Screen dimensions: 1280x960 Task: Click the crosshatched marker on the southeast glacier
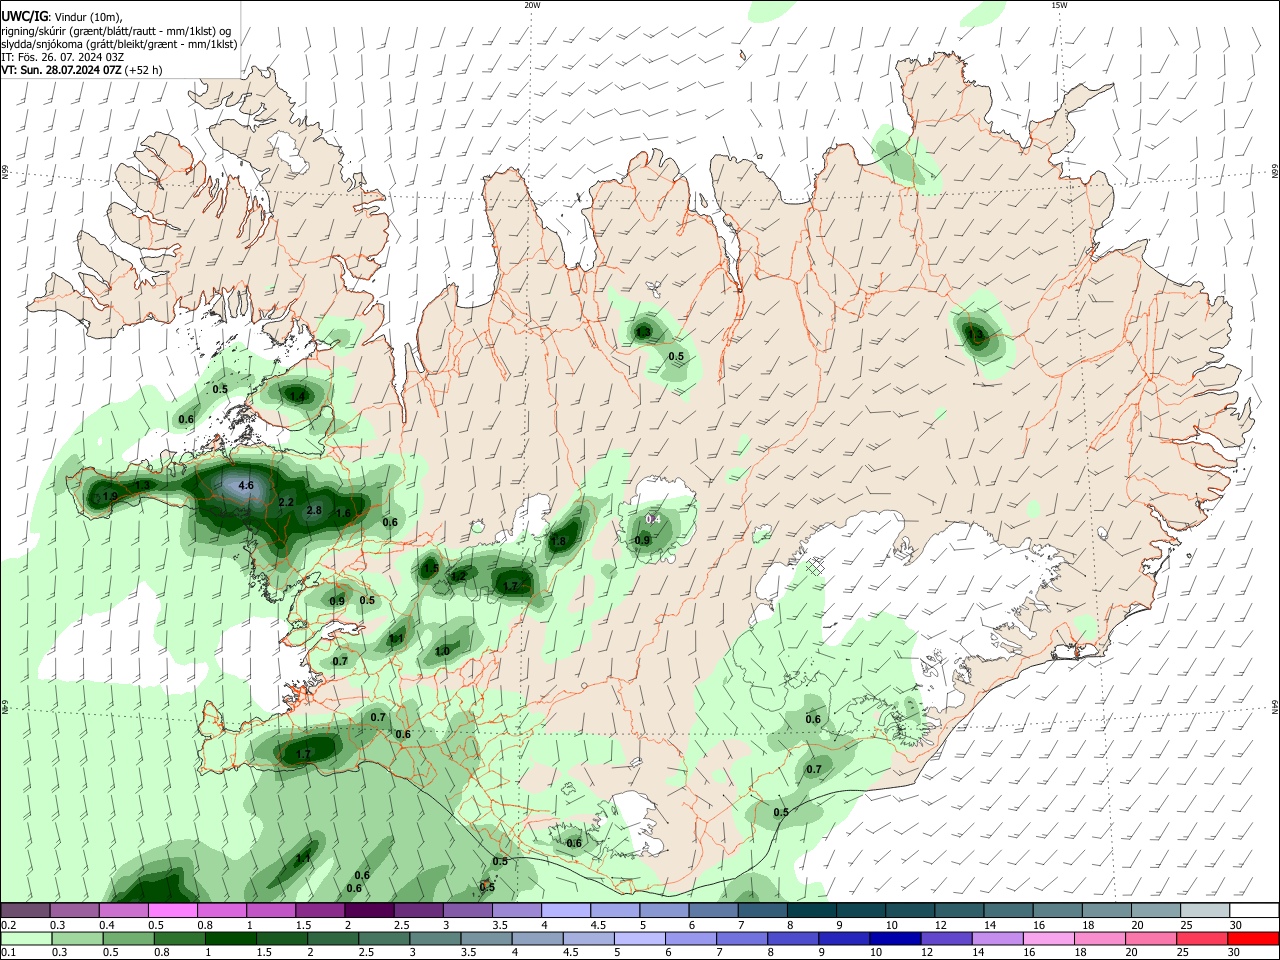click(x=816, y=566)
